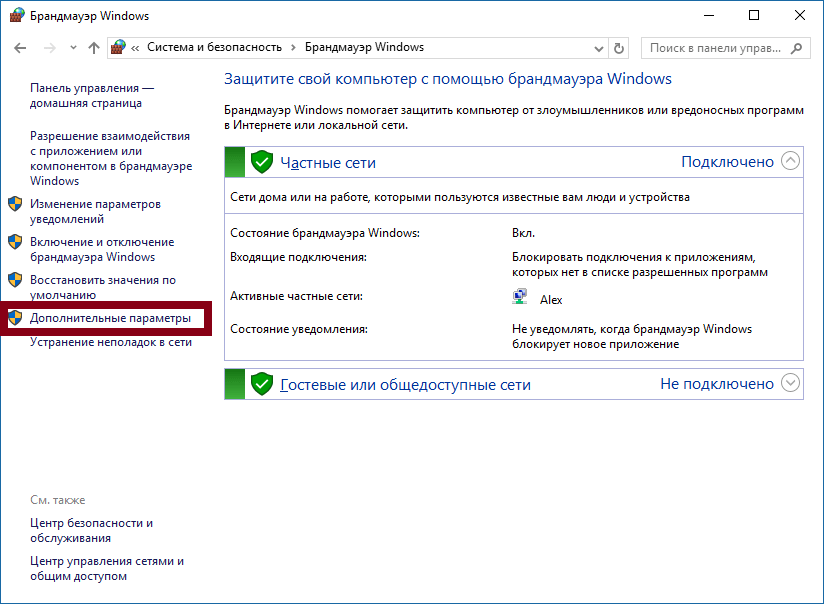Screen dimensions: 824x604
Task: Go up one level with the Up arrow
Action: click(x=94, y=48)
